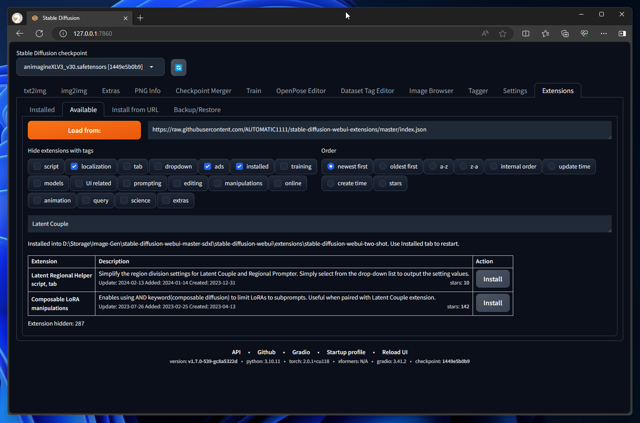Screen dimensions: 640x423
Task: Toggle the tab tag checkbox
Action: pos(127,167)
